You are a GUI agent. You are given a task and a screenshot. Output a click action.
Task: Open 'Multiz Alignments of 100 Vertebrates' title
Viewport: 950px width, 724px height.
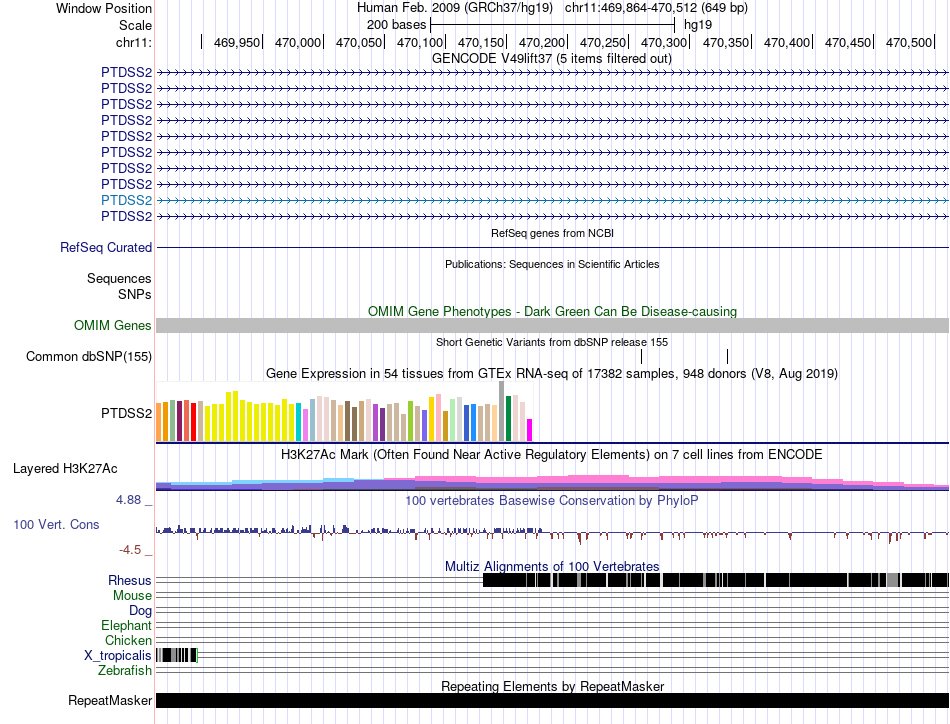(x=552, y=566)
